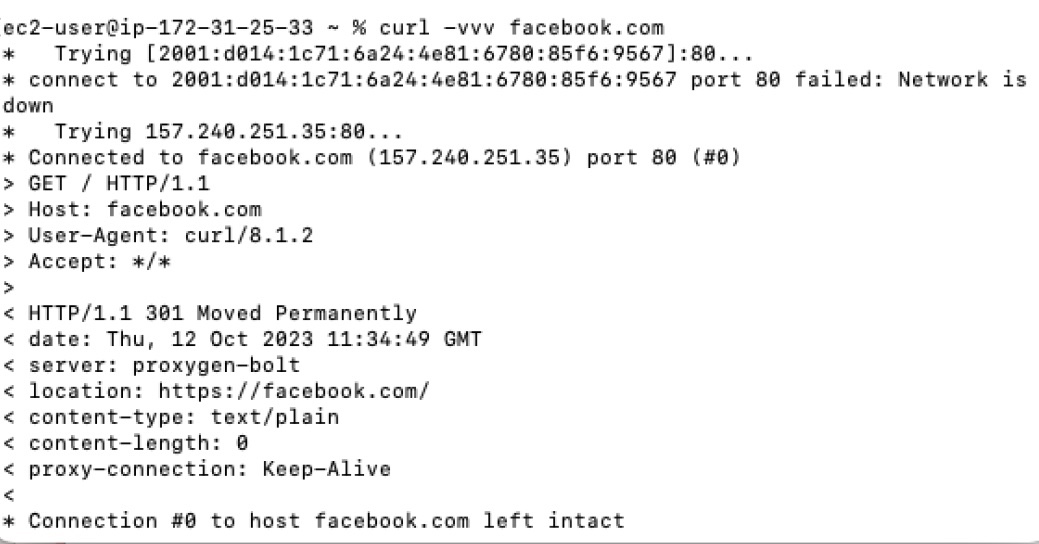Open the https://facebook.com/ location URL
The image size is (1039, 544).
pos(294,391)
